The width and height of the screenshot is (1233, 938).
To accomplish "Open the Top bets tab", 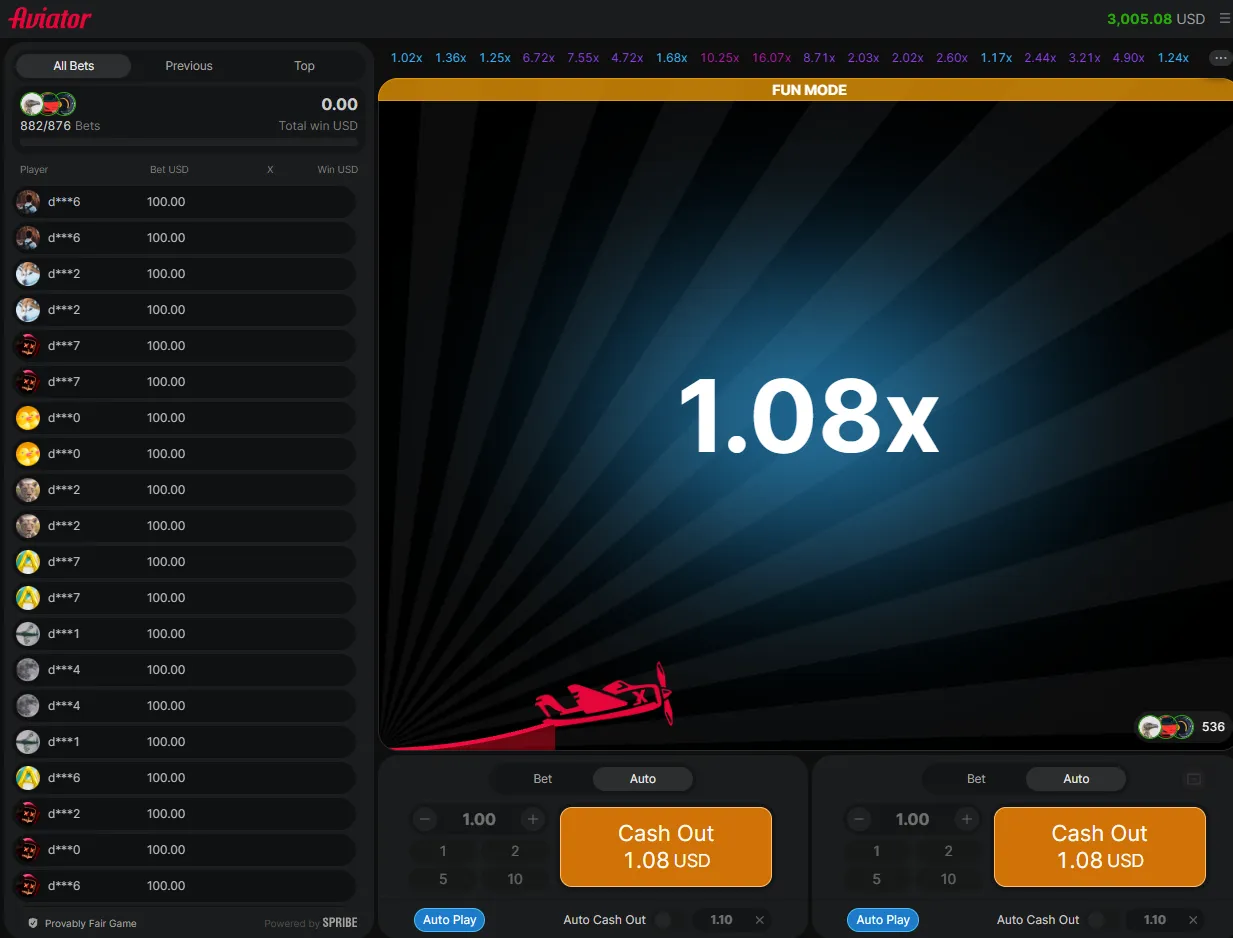I will coord(304,66).
